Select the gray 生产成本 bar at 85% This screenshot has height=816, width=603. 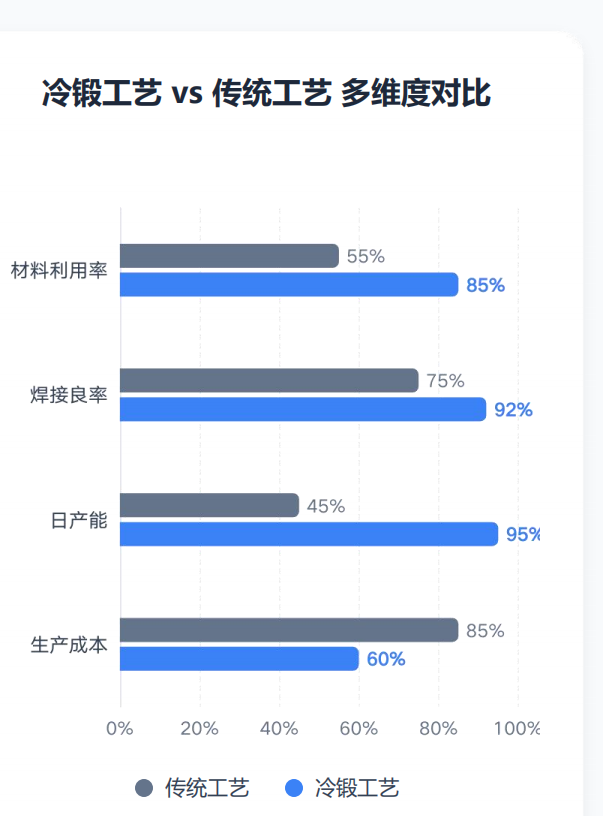289,630
